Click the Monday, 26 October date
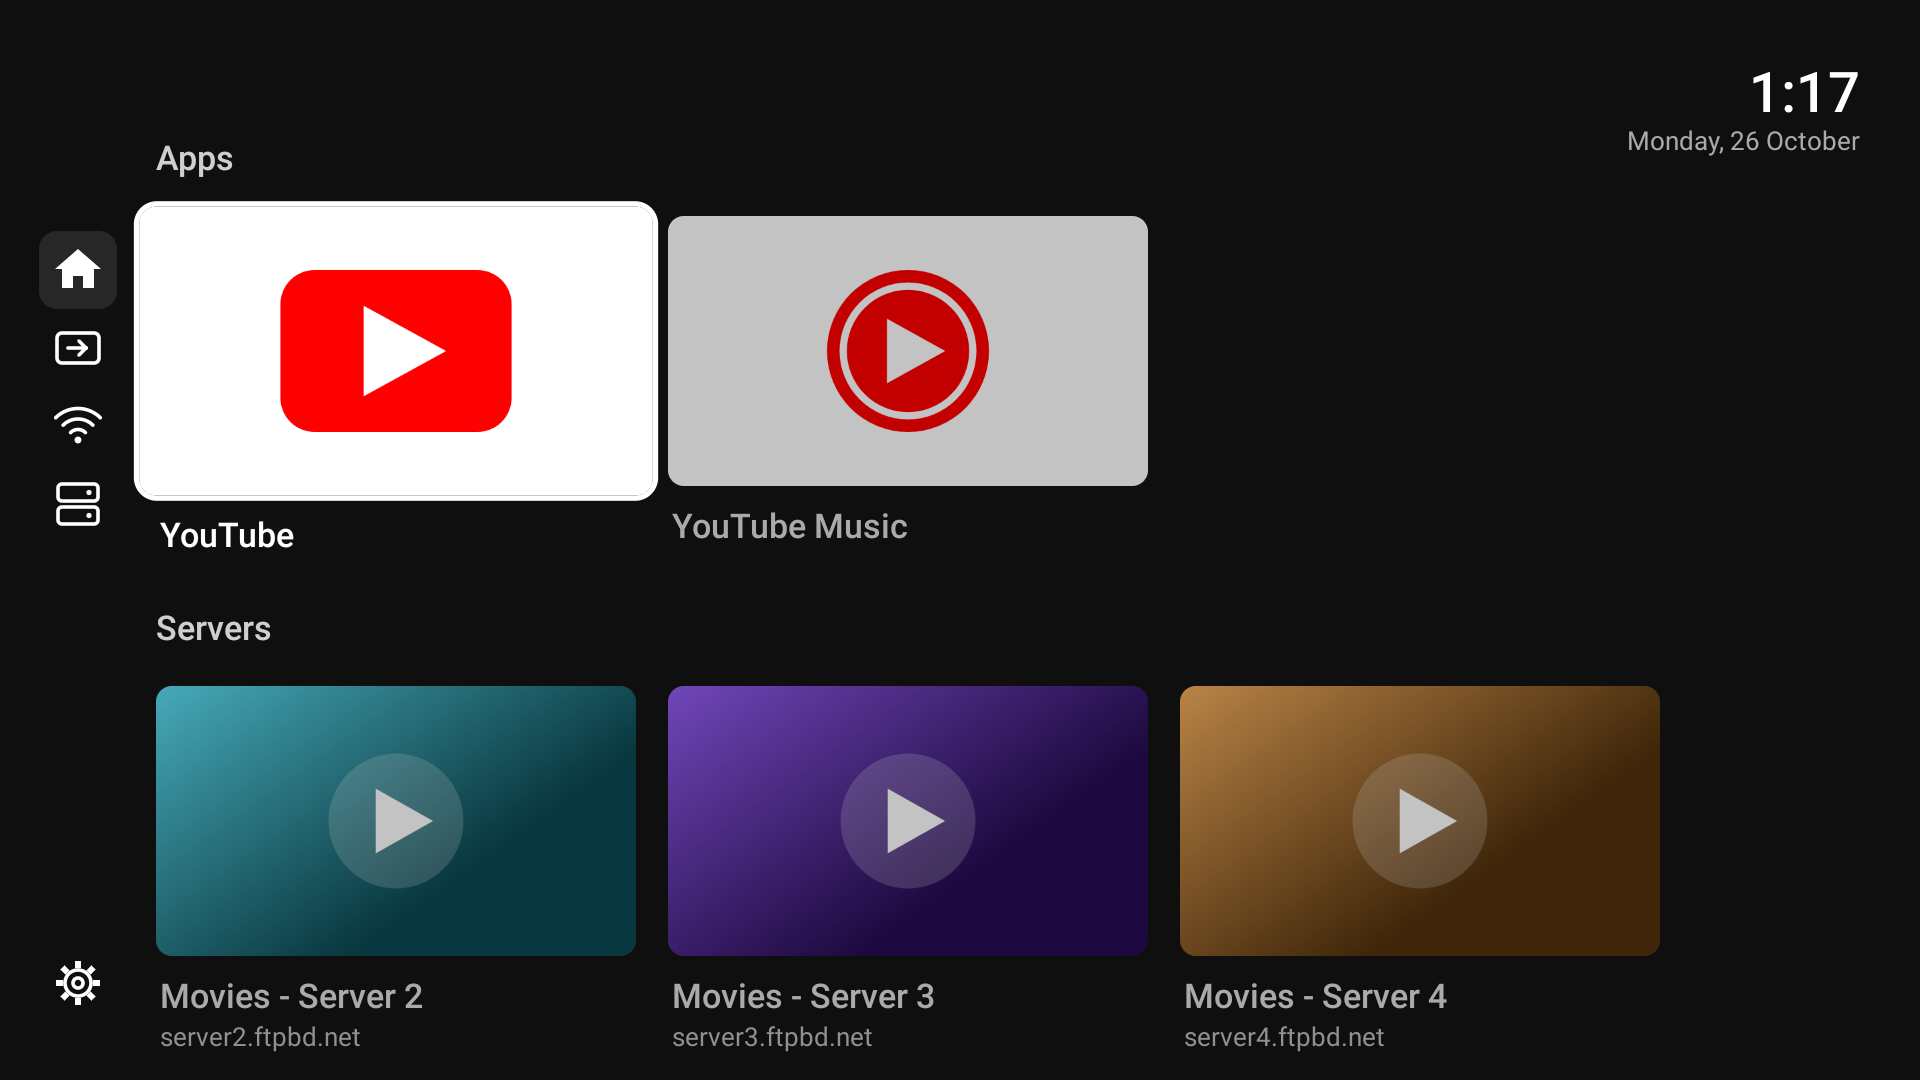 coord(1743,141)
